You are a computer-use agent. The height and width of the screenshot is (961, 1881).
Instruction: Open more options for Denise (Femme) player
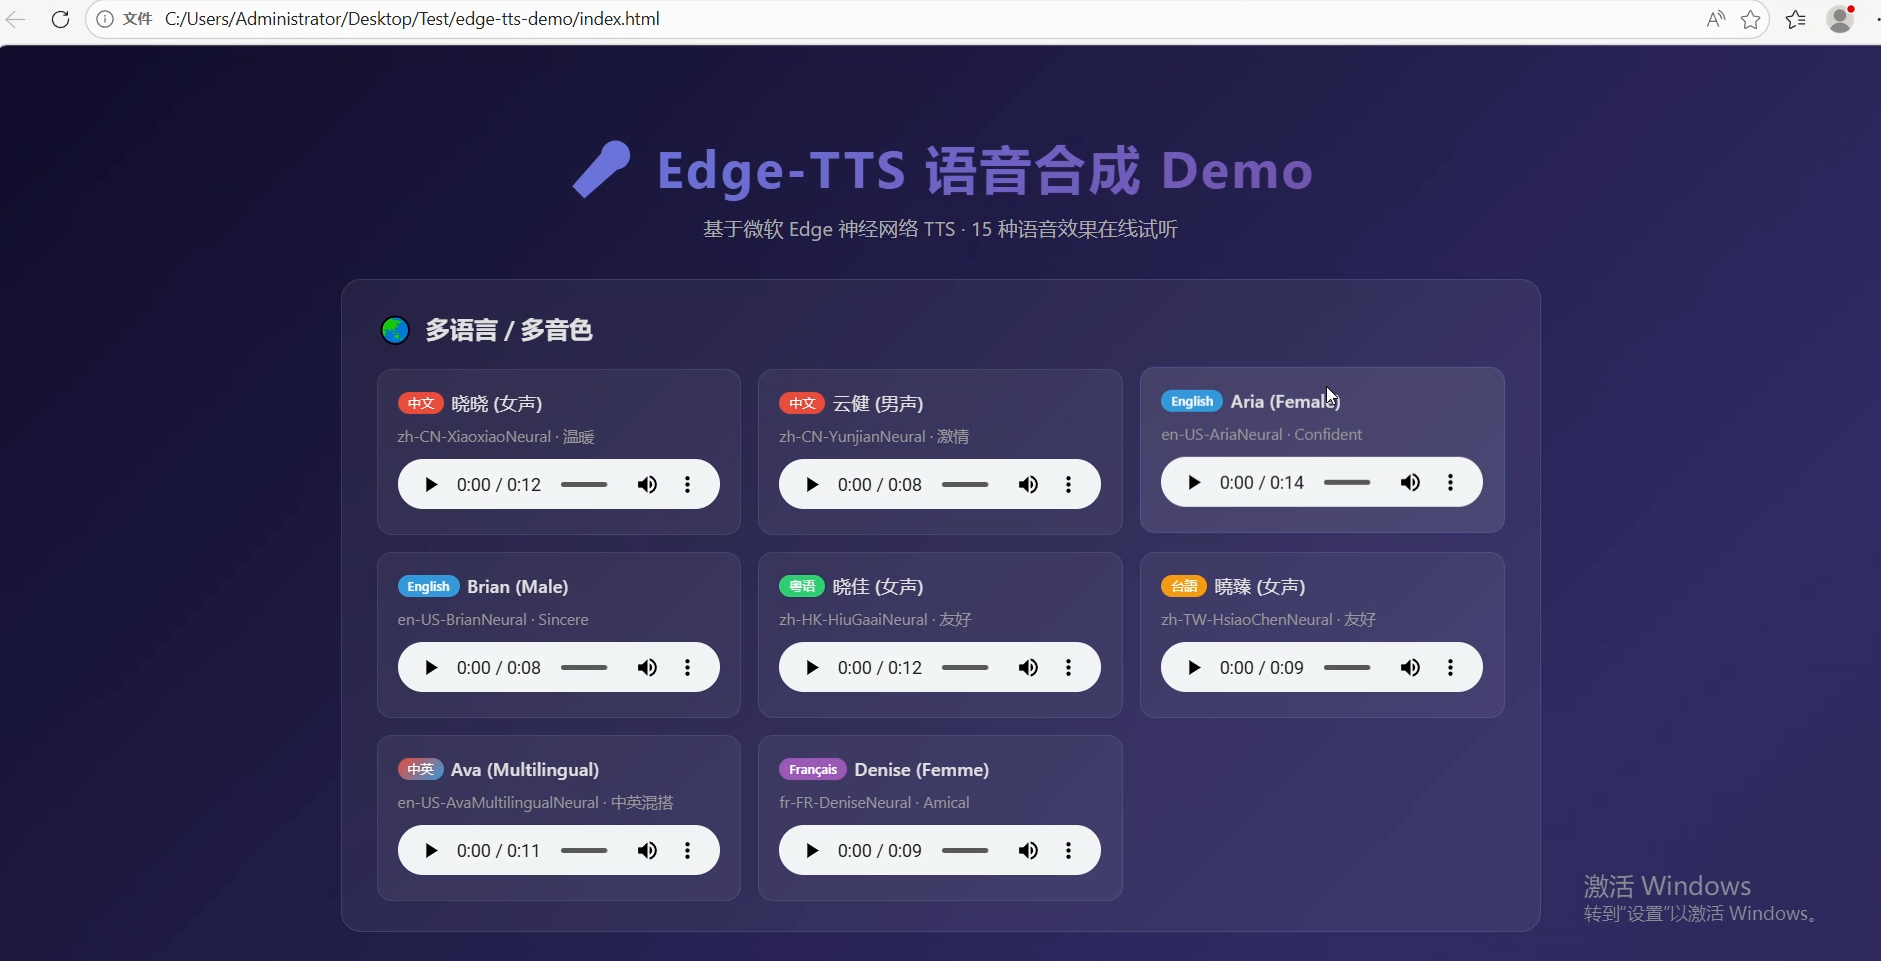point(1069,851)
